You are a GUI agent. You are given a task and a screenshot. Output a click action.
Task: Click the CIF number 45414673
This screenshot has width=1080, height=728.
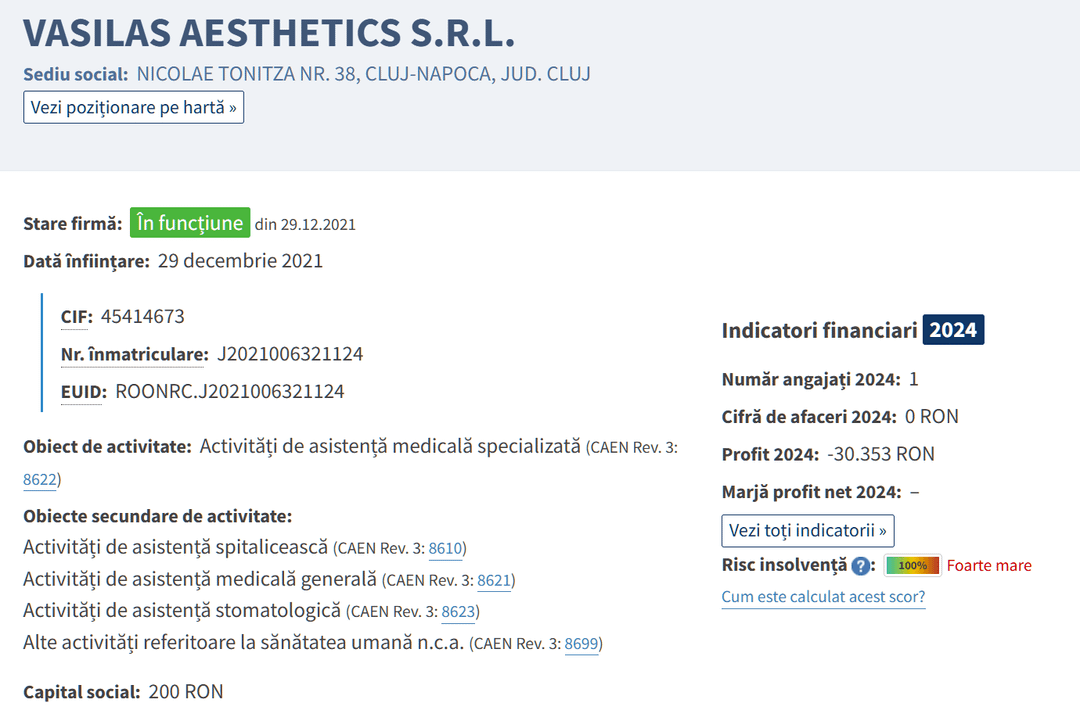142,317
